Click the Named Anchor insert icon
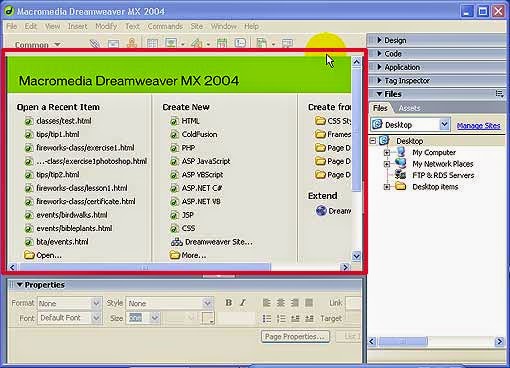The width and height of the screenshot is (510, 368). (x=132, y=43)
